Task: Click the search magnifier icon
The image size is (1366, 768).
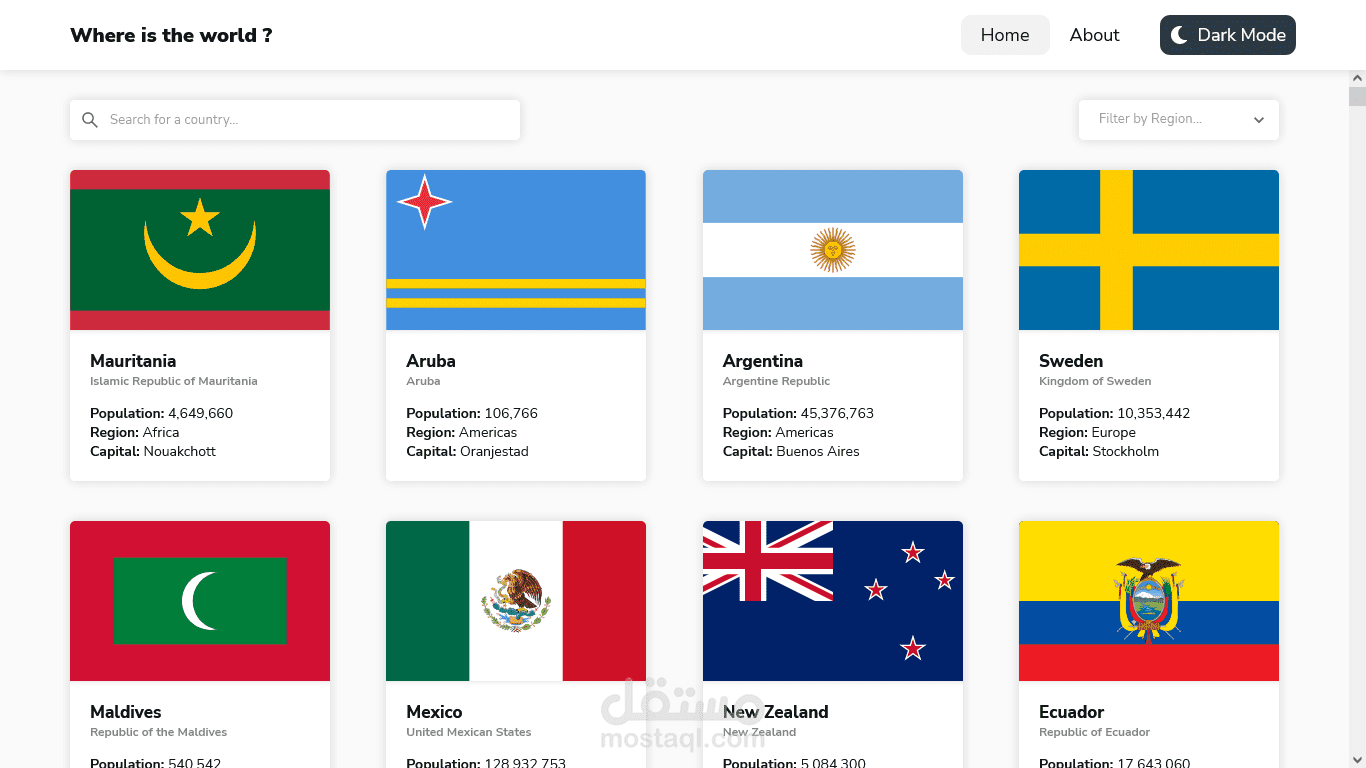Action: 89,119
